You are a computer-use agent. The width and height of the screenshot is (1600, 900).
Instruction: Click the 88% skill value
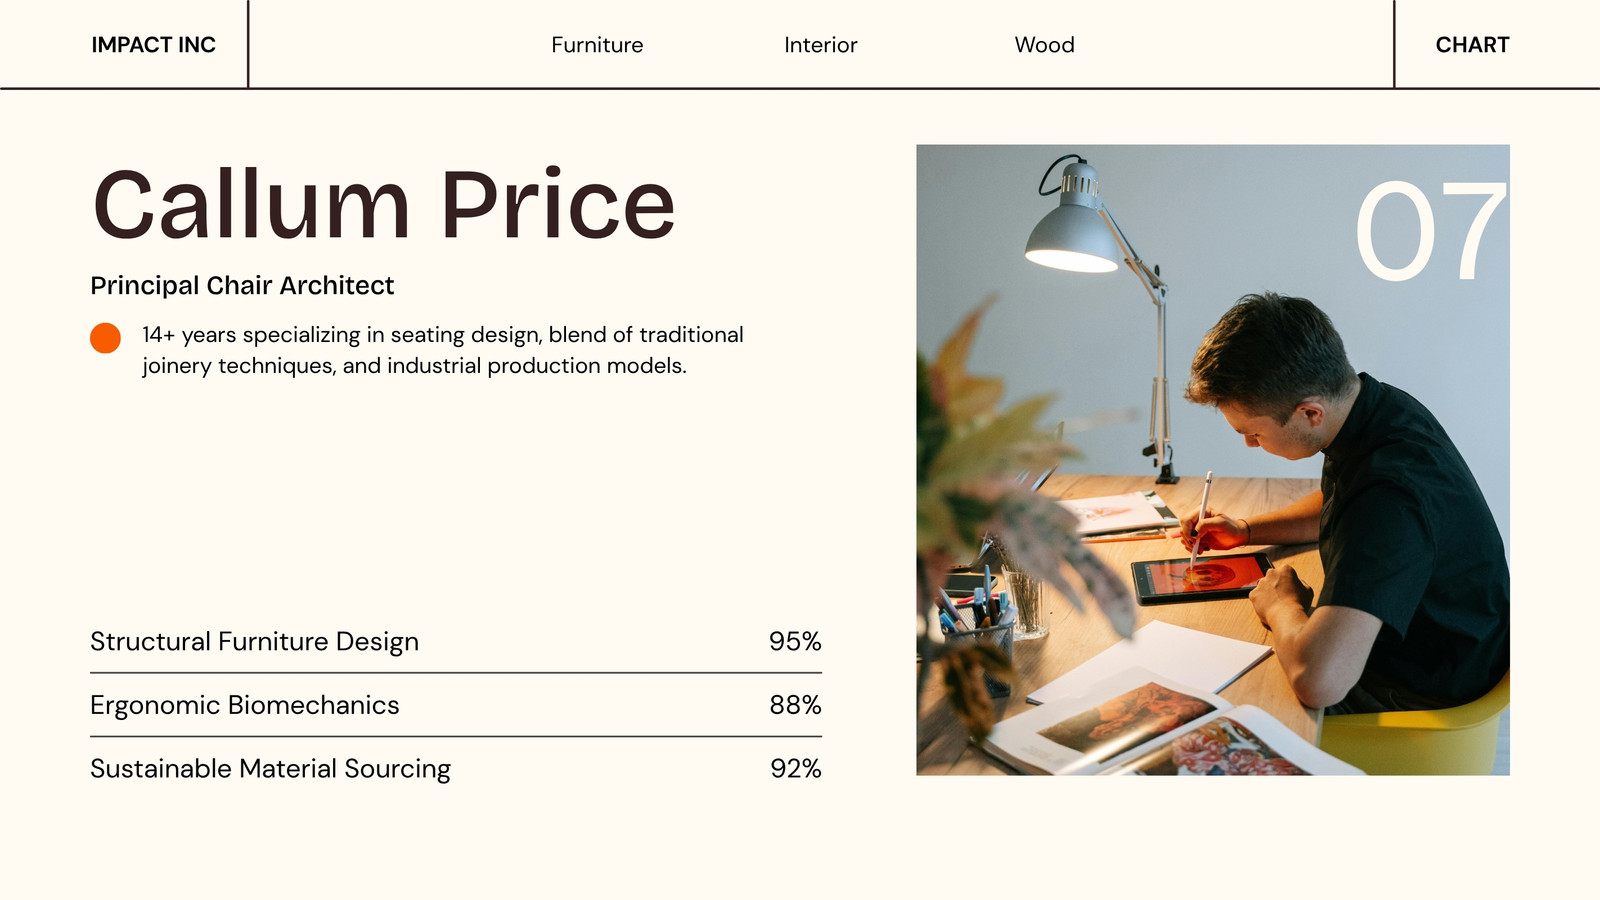point(795,705)
